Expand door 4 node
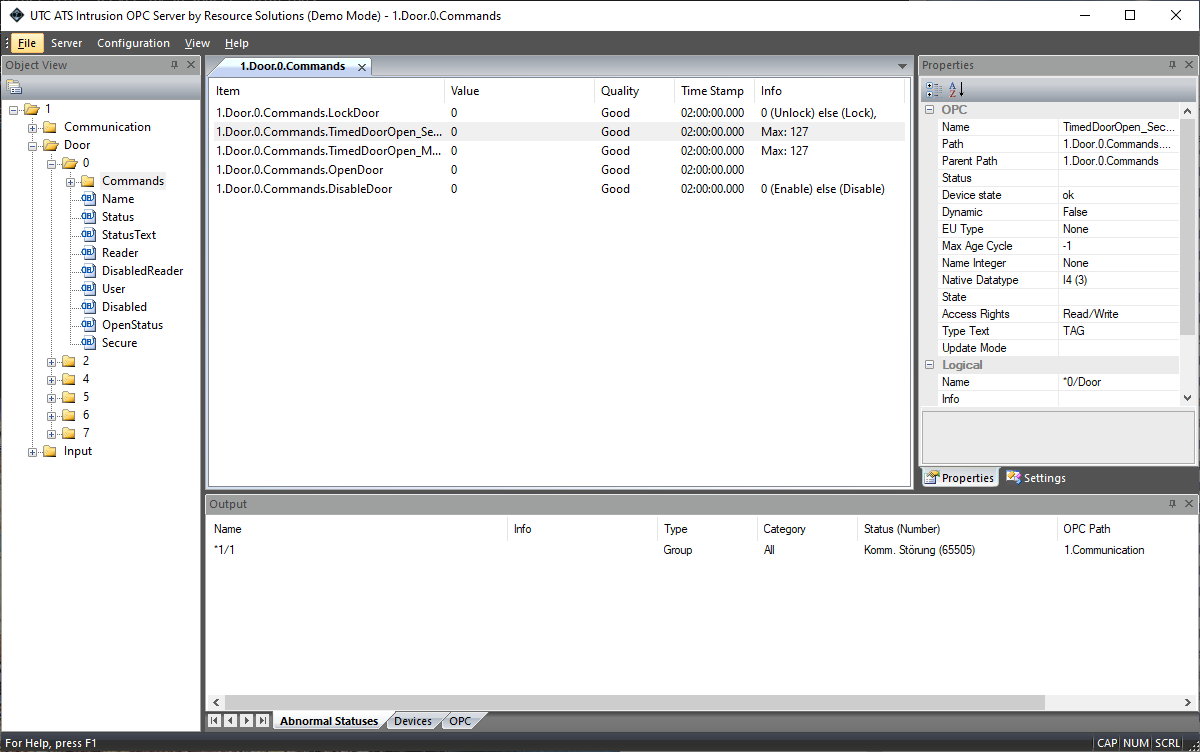This screenshot has width=1200, height=752. pyautogui.click(x=52, y=379)
